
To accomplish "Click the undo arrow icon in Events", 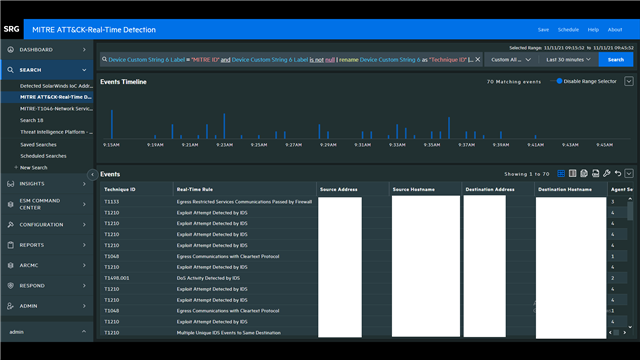I will [x=618, y=174].
